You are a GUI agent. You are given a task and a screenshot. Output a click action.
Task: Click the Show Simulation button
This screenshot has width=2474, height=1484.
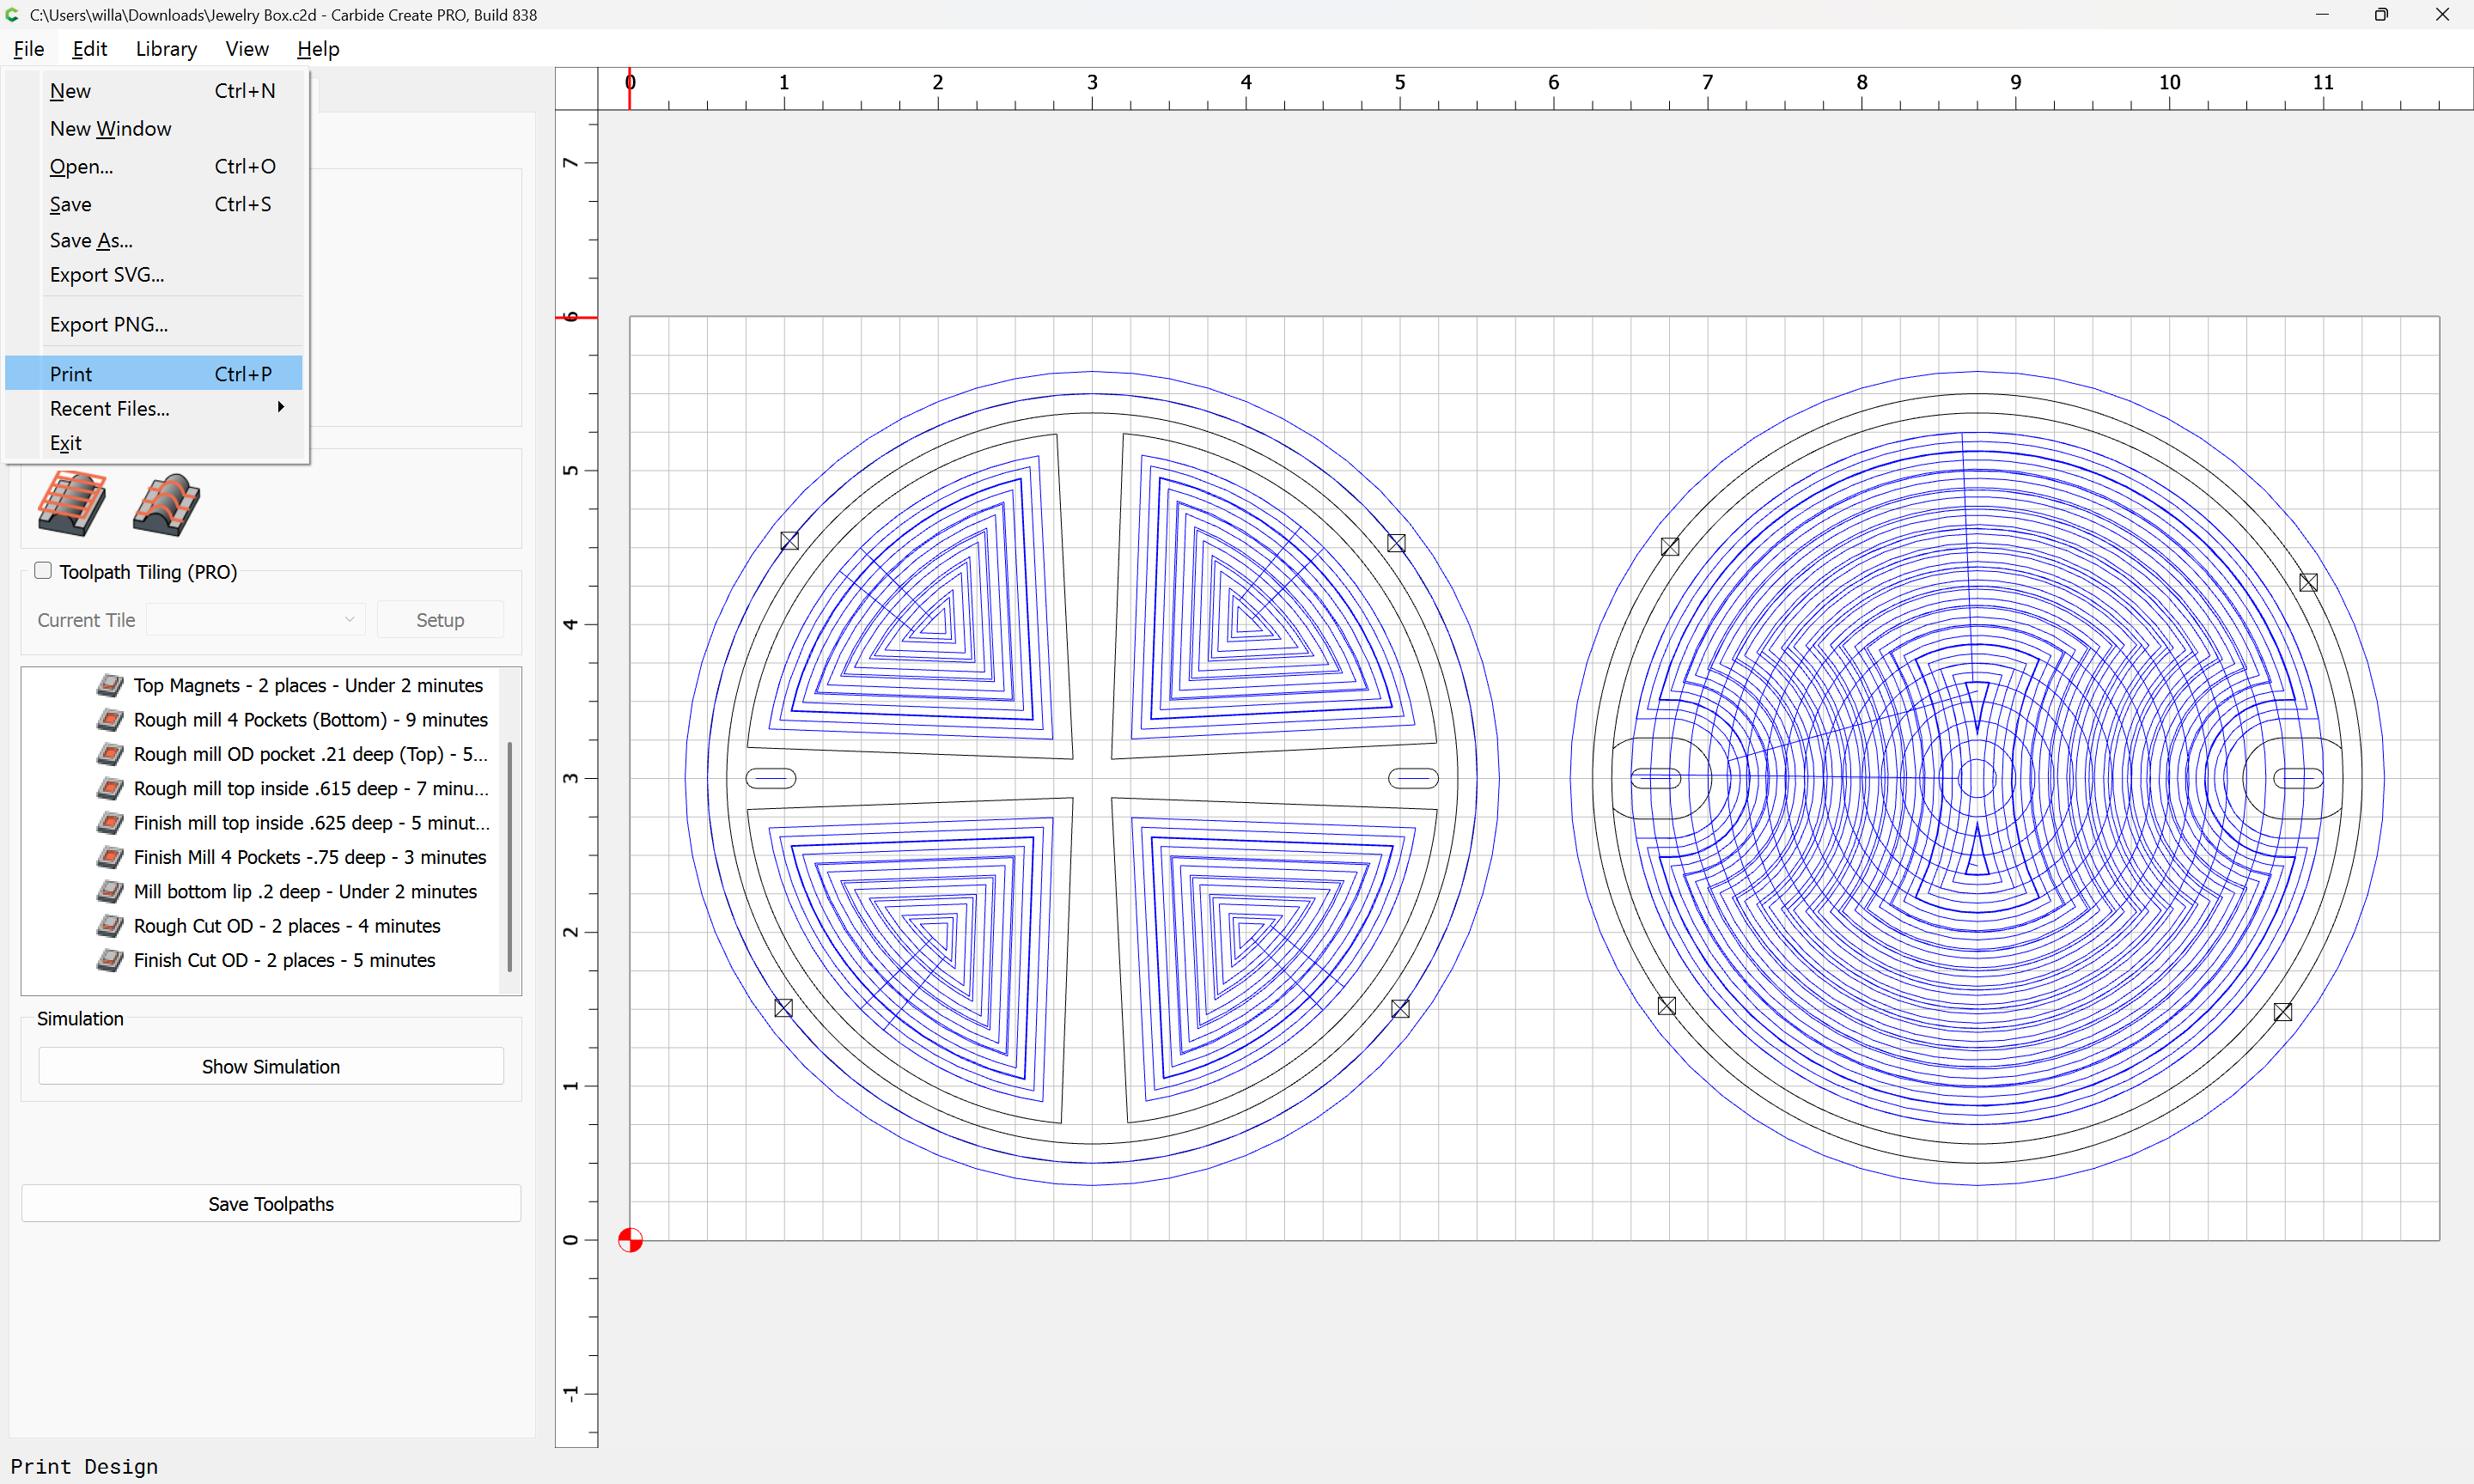tap(271, 1066)
